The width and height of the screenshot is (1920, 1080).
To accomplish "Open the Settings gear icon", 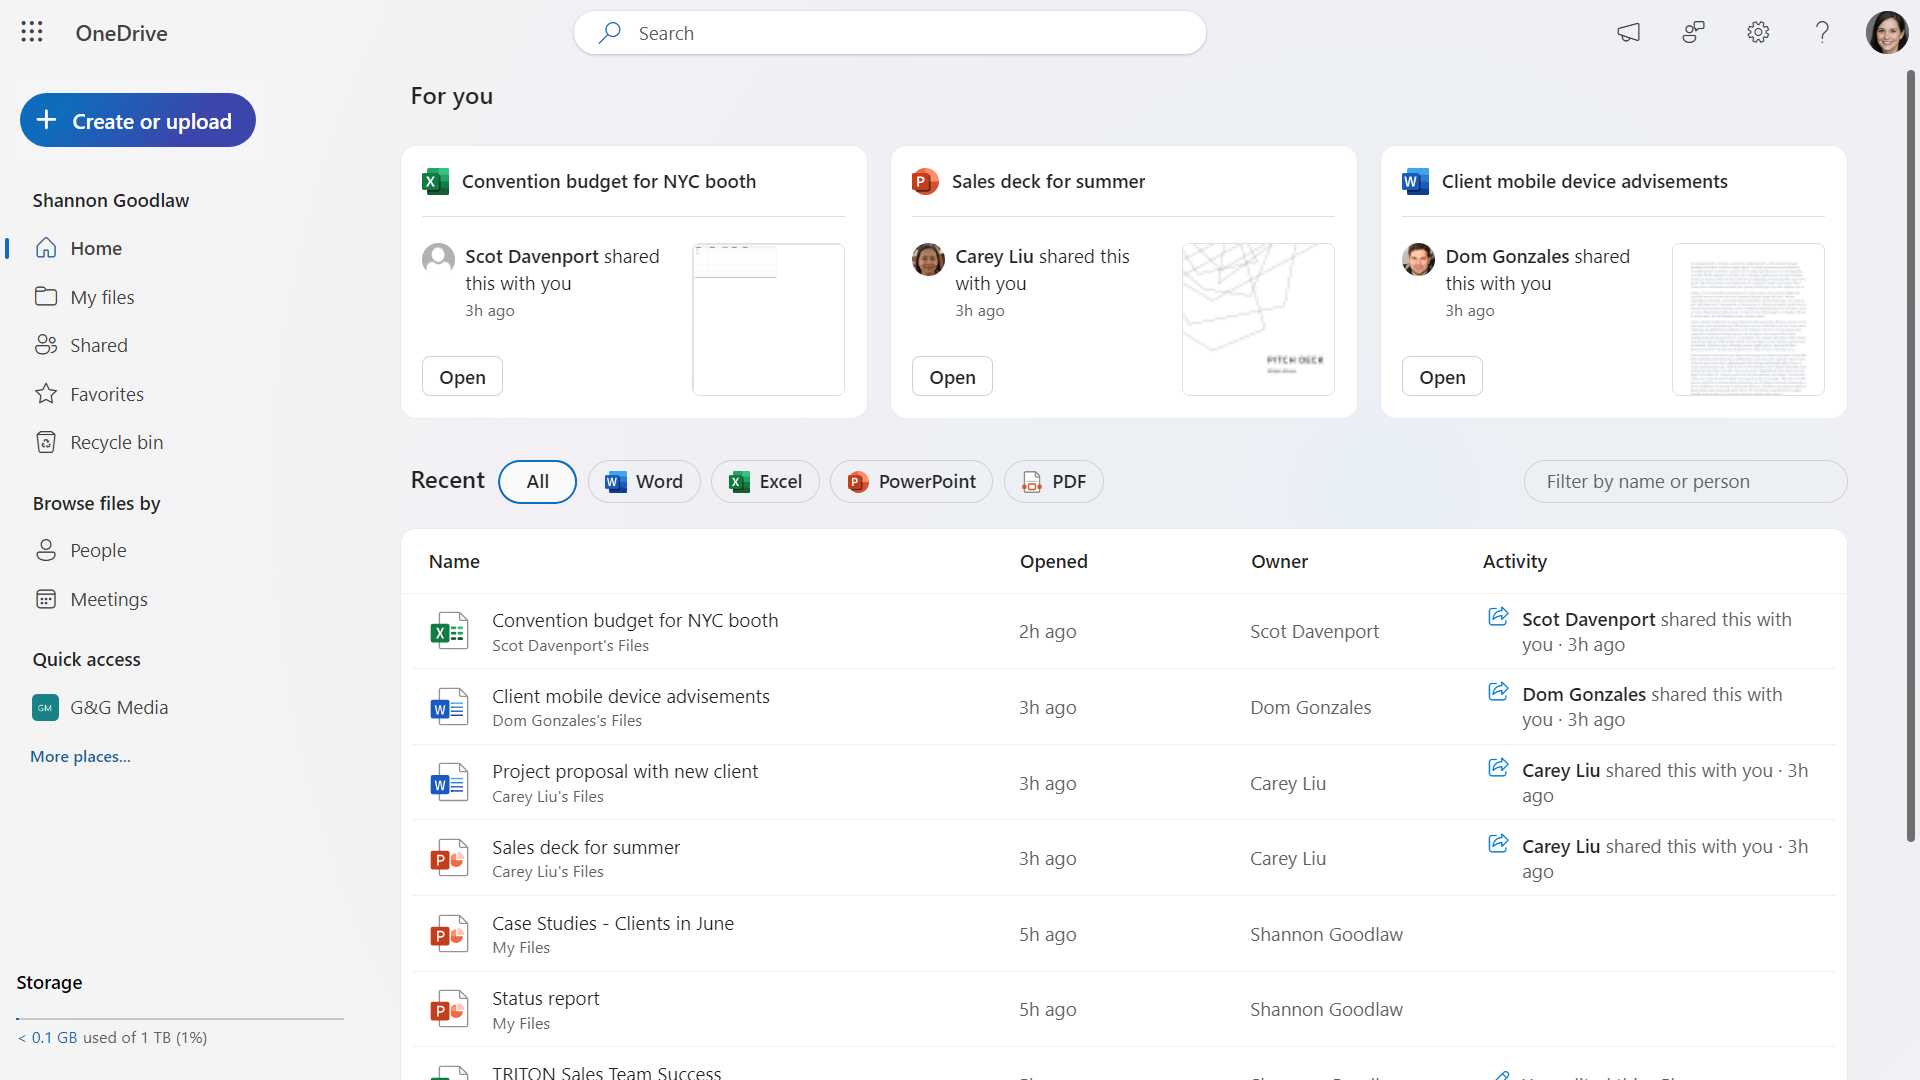I will tap(1757, 32).
